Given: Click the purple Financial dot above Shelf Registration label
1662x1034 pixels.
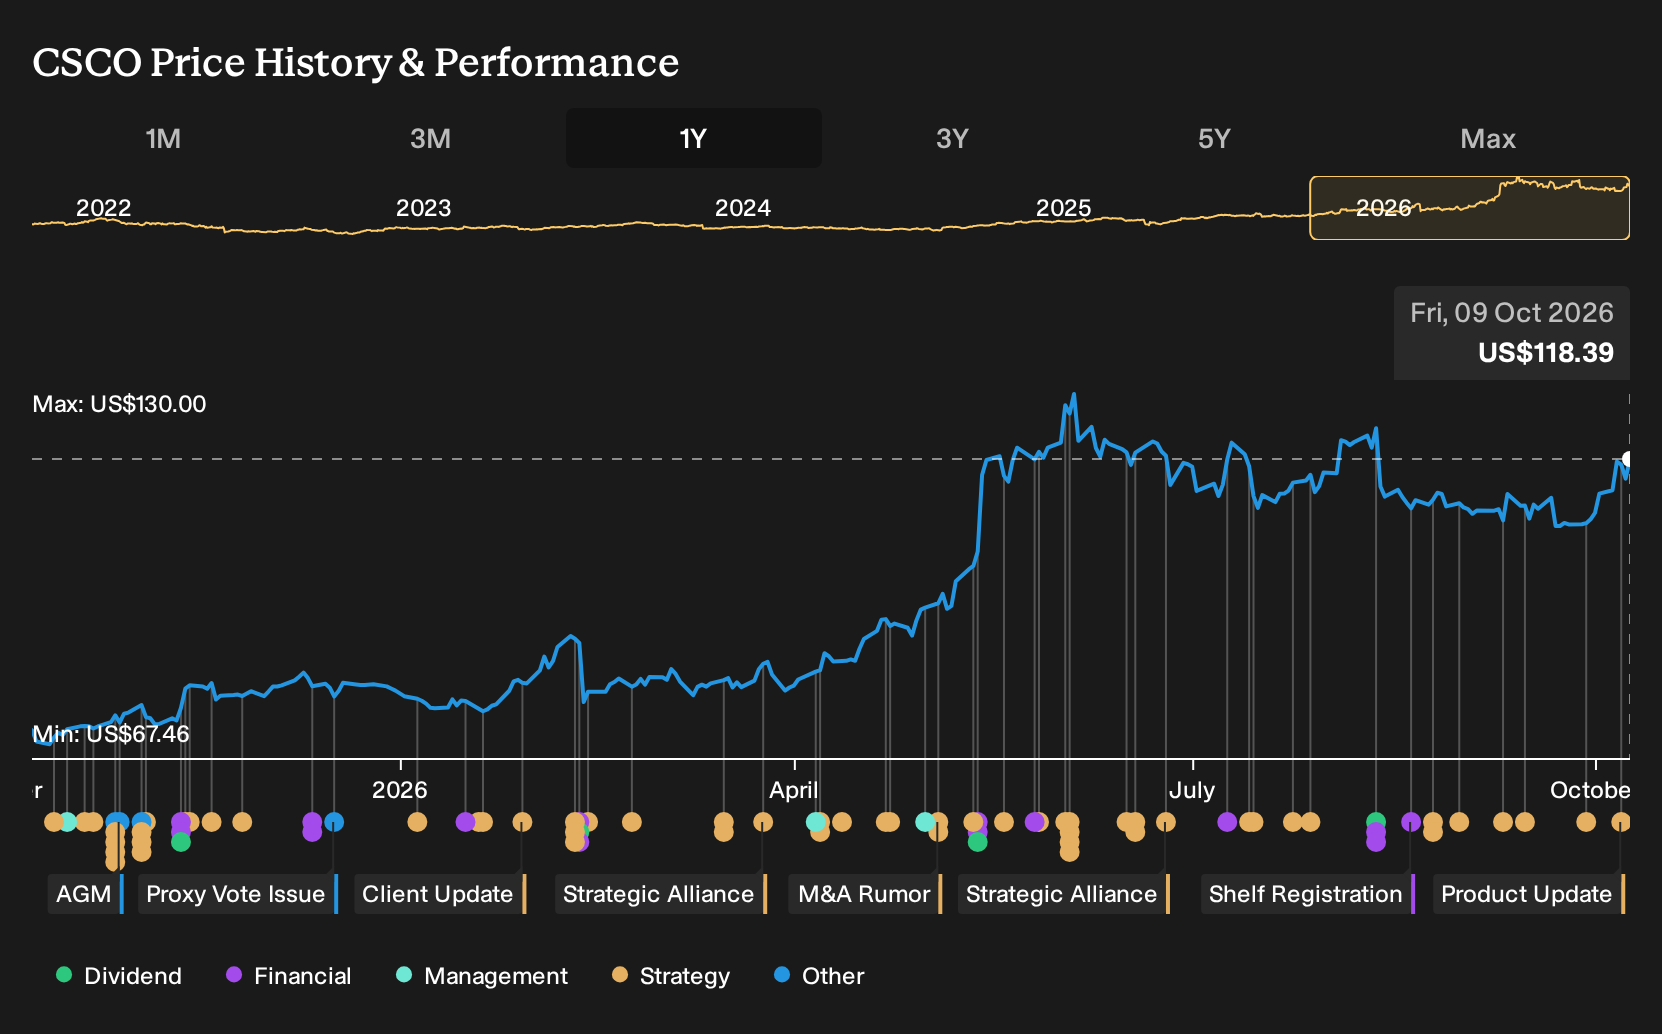Looking at the screenshot, I should point(1410,822).
